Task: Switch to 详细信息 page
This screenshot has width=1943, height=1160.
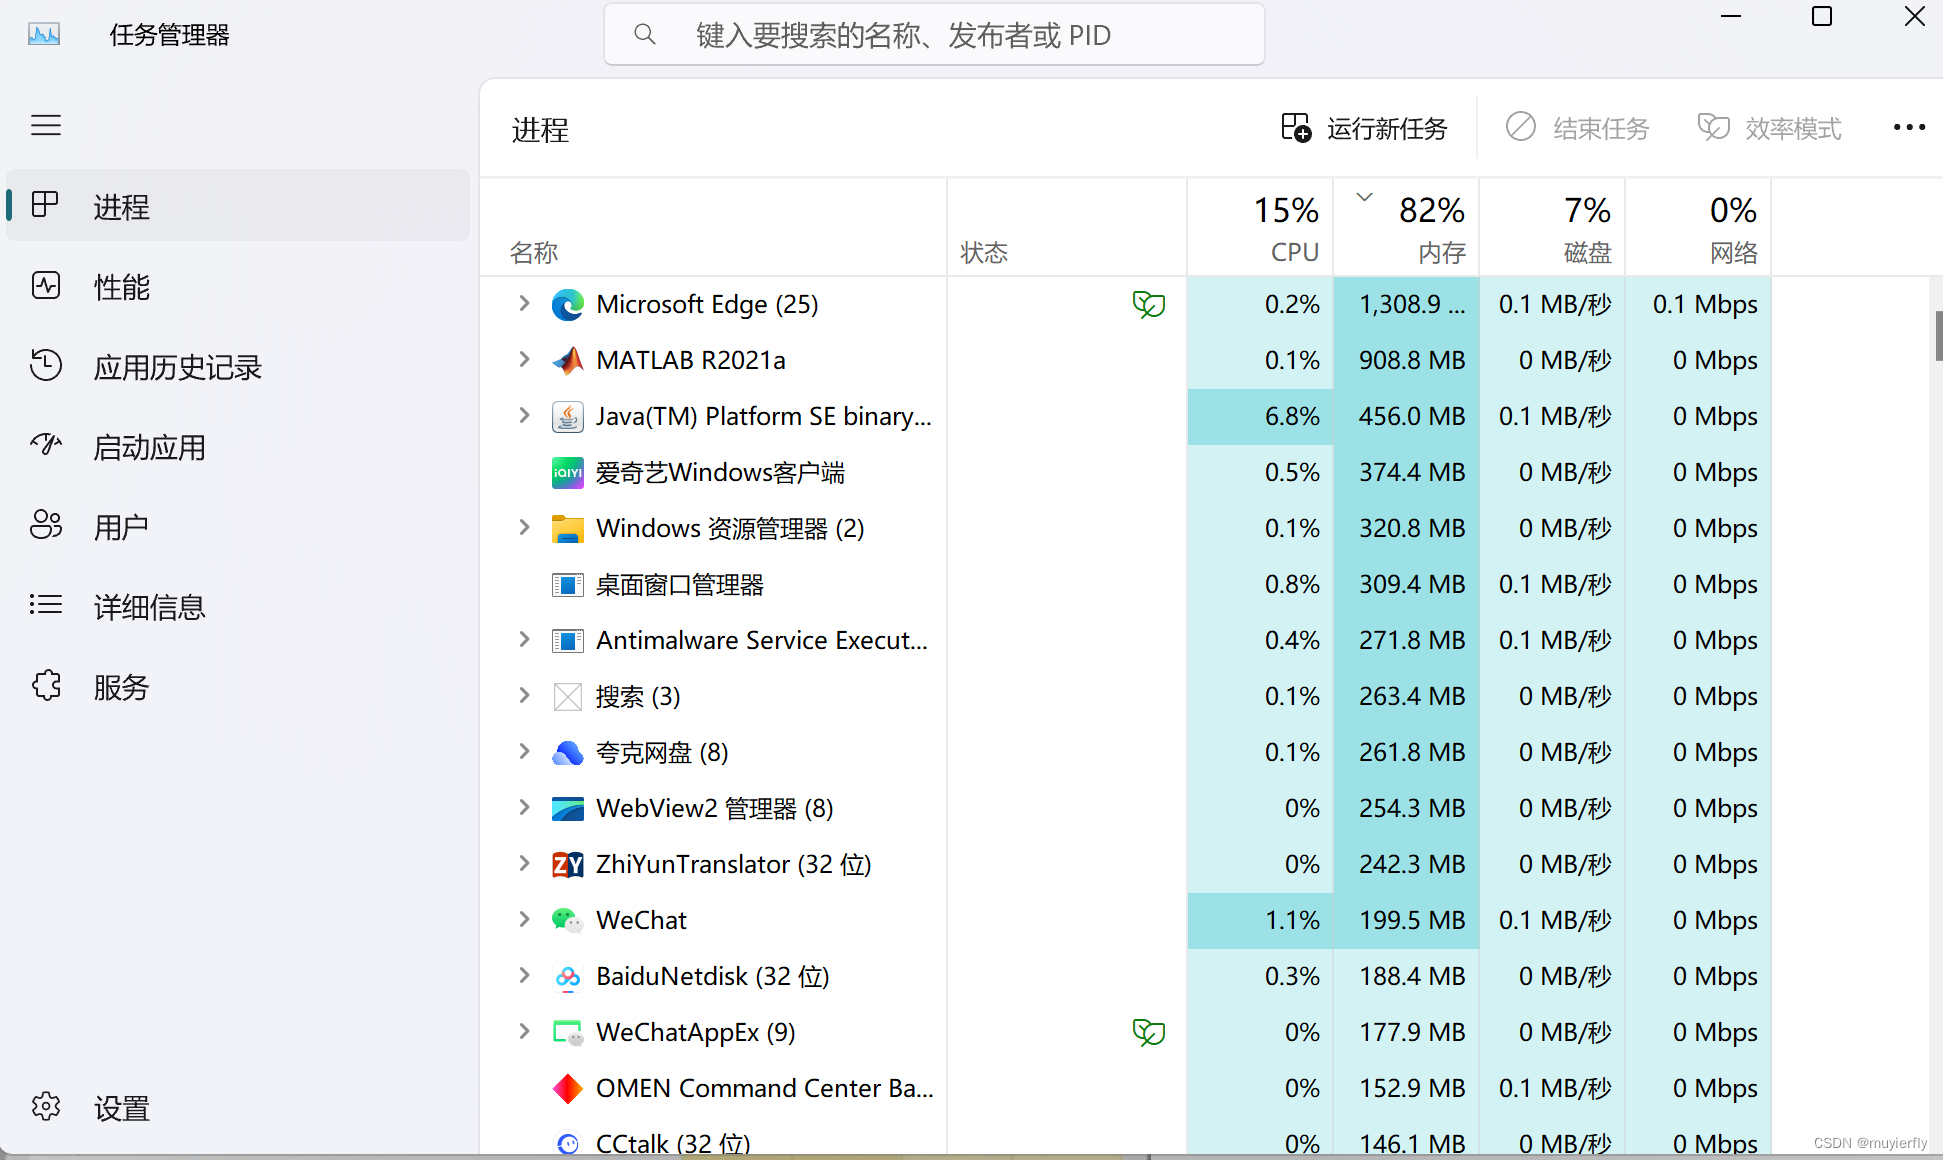Action: pos(238,607)
